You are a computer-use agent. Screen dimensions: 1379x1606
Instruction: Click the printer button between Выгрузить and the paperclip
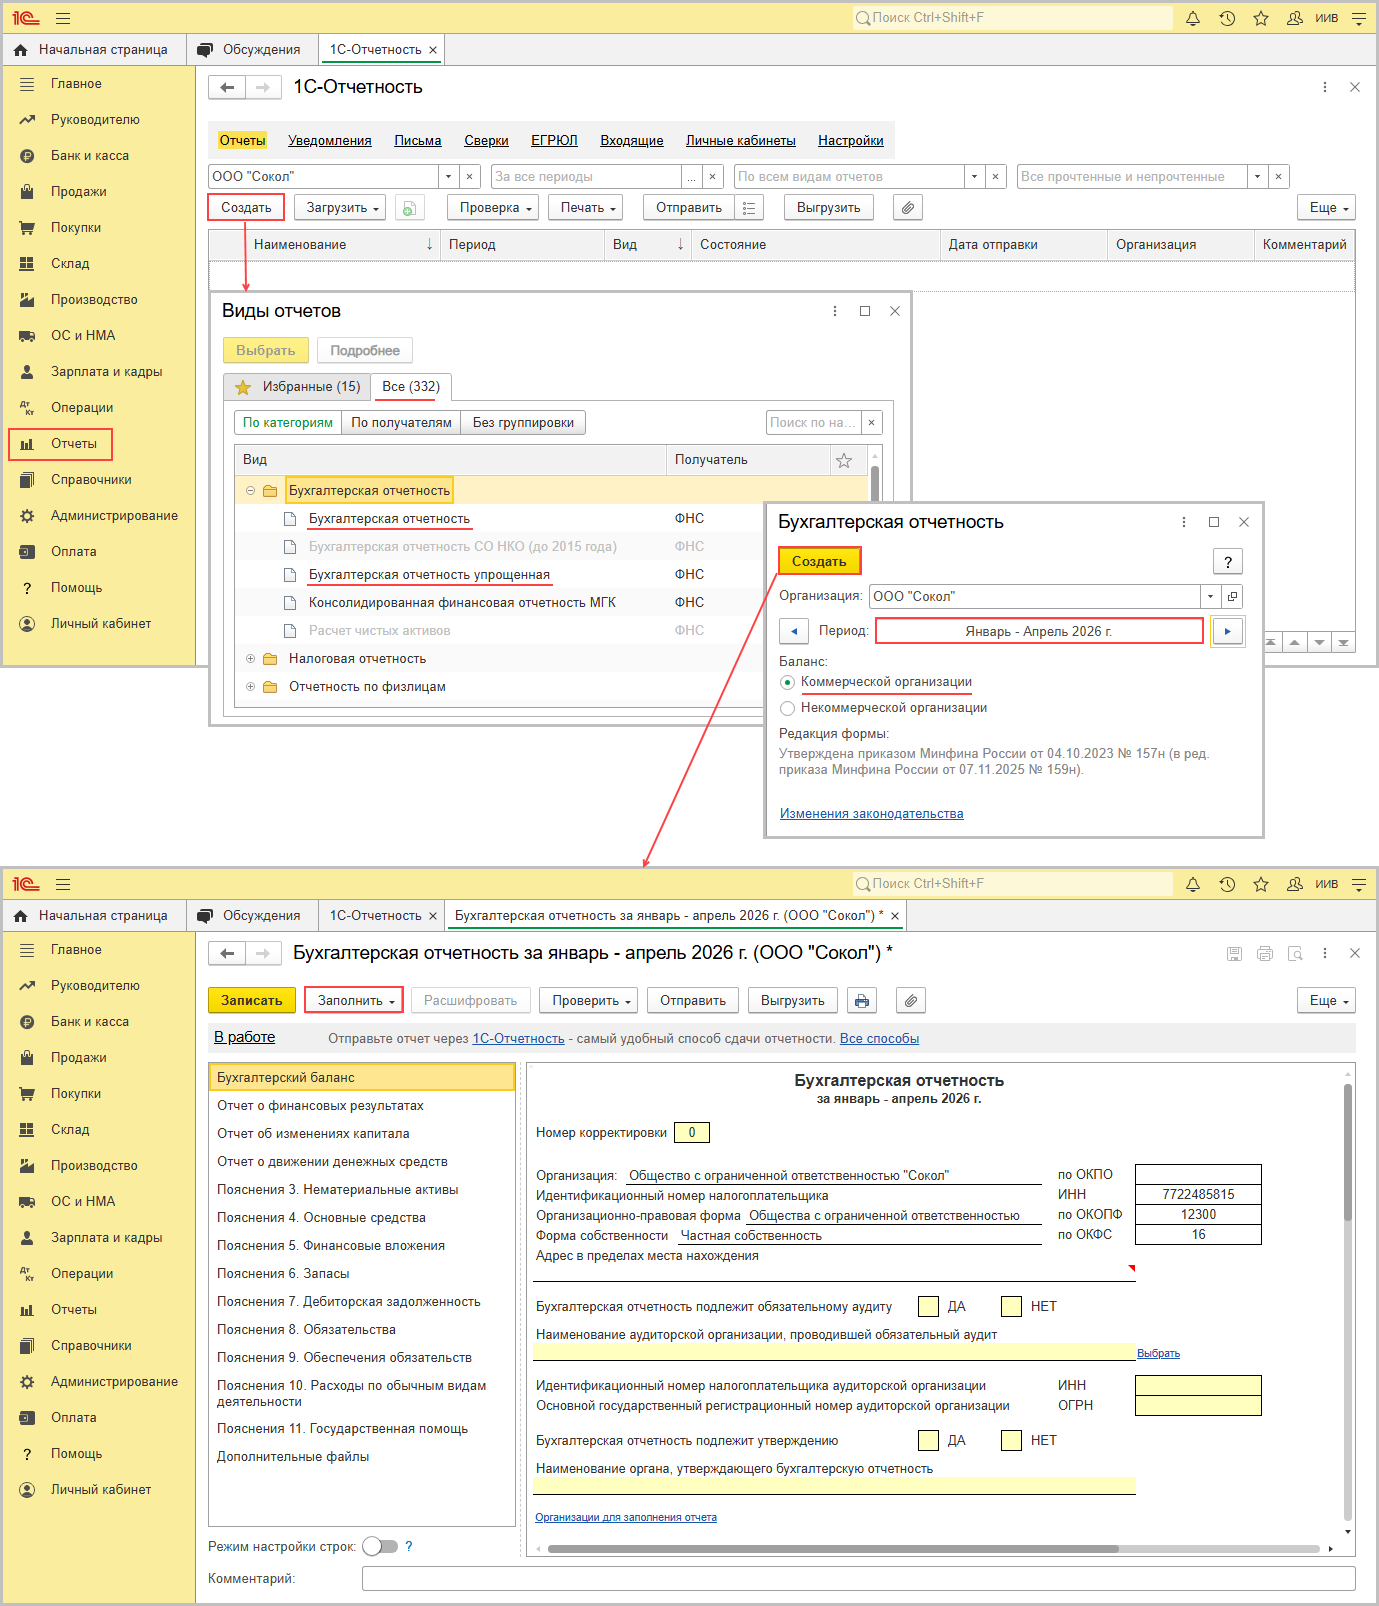(x=862, y=1001)
